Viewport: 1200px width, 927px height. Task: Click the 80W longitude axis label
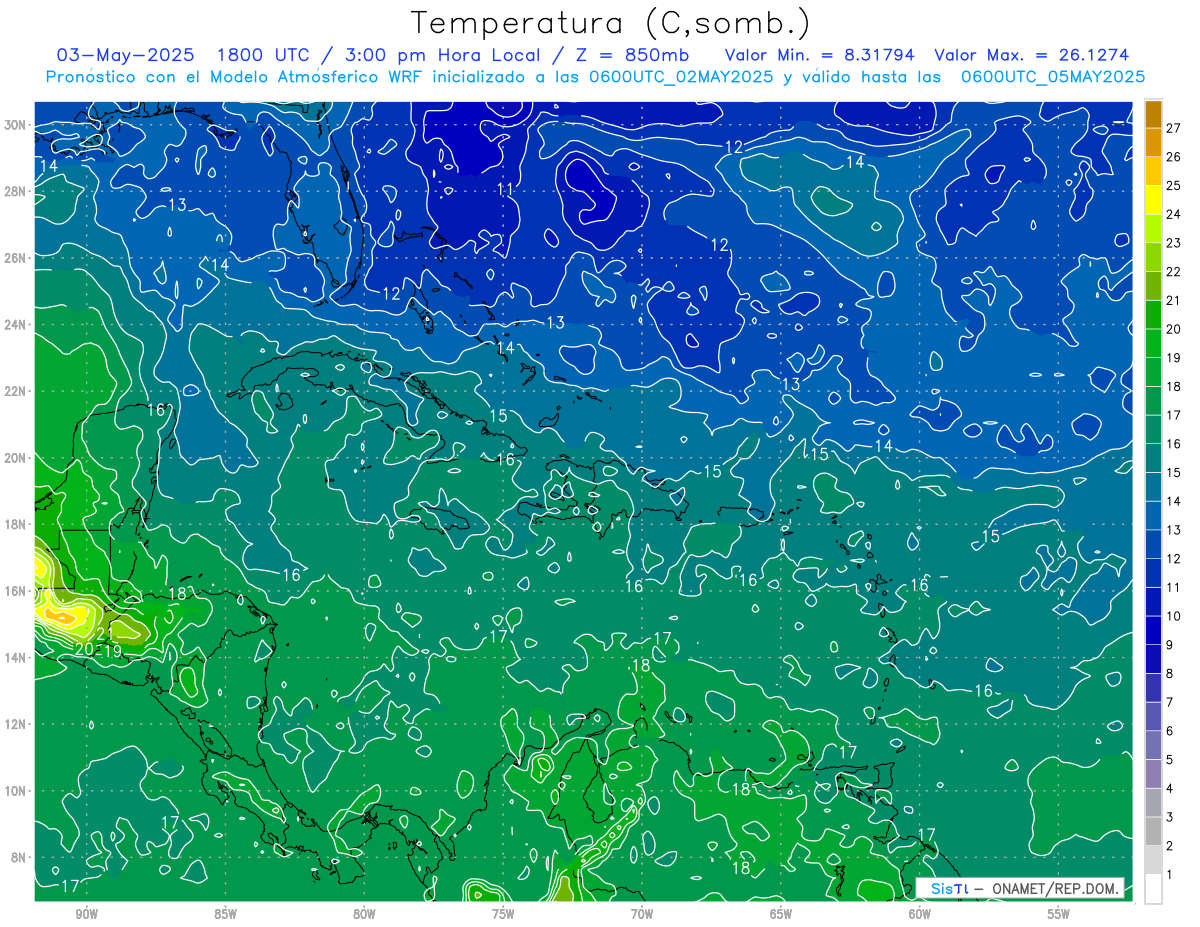coord(364,914)
